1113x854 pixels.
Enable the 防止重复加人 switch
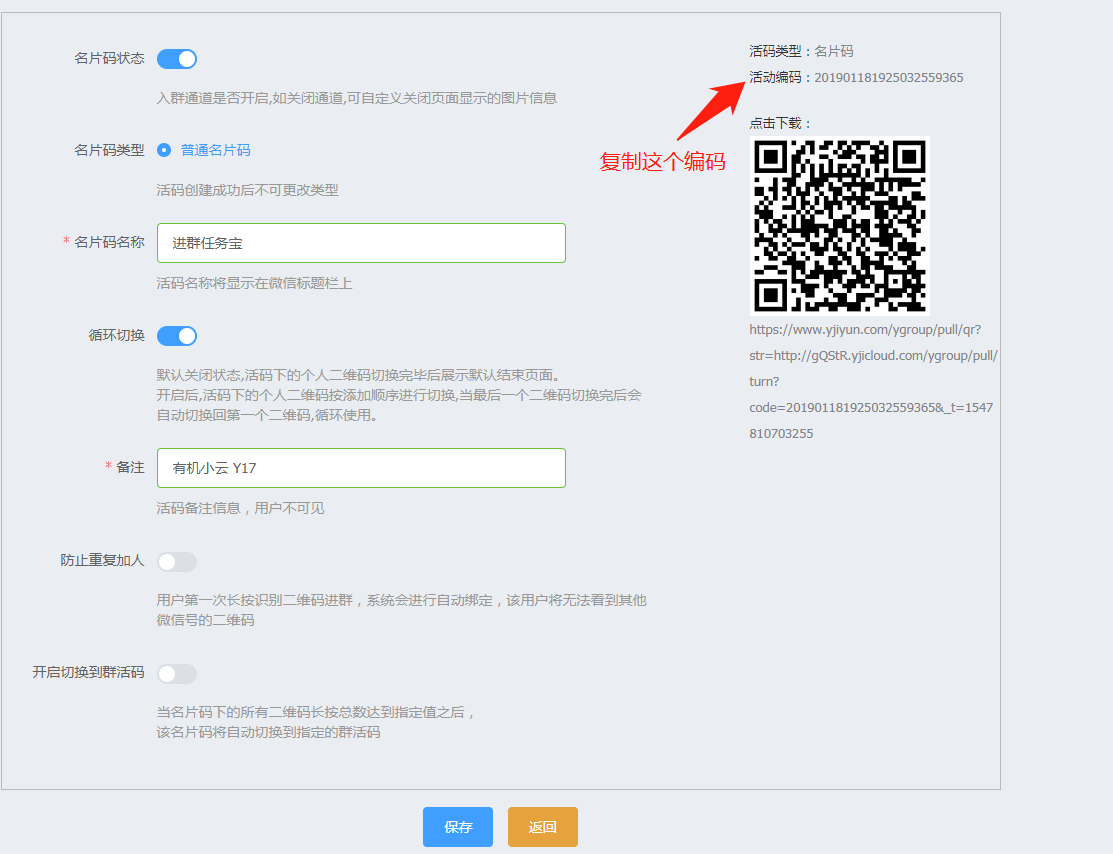click(177, 562)
